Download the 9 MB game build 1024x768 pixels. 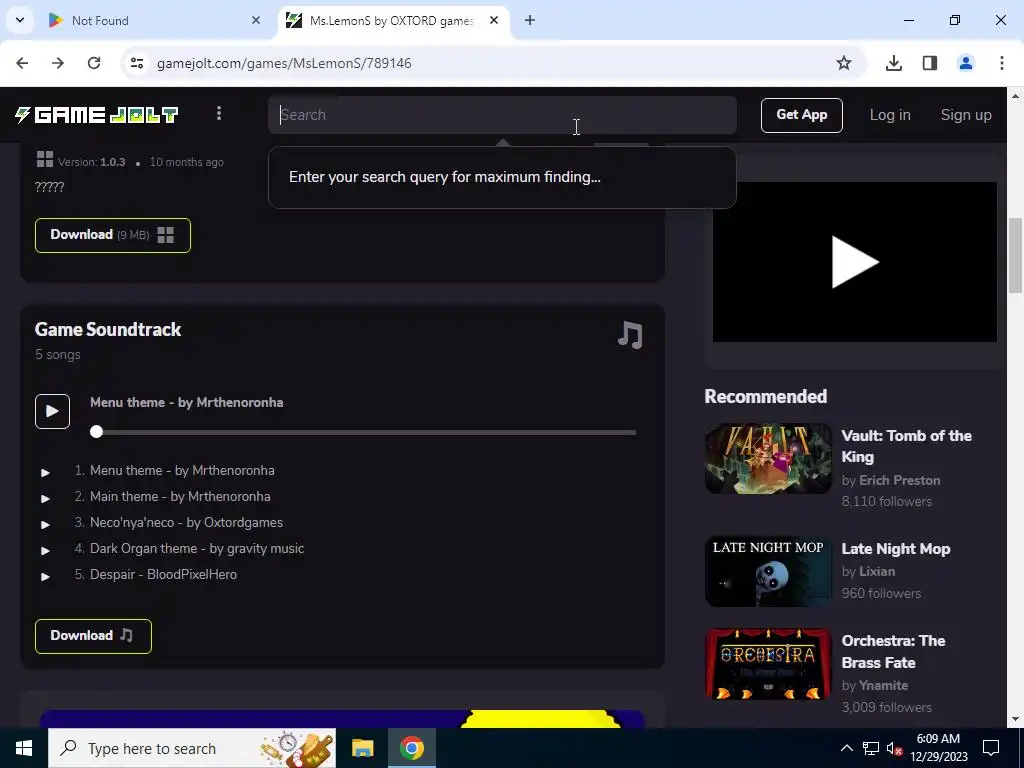click(113, 235)
